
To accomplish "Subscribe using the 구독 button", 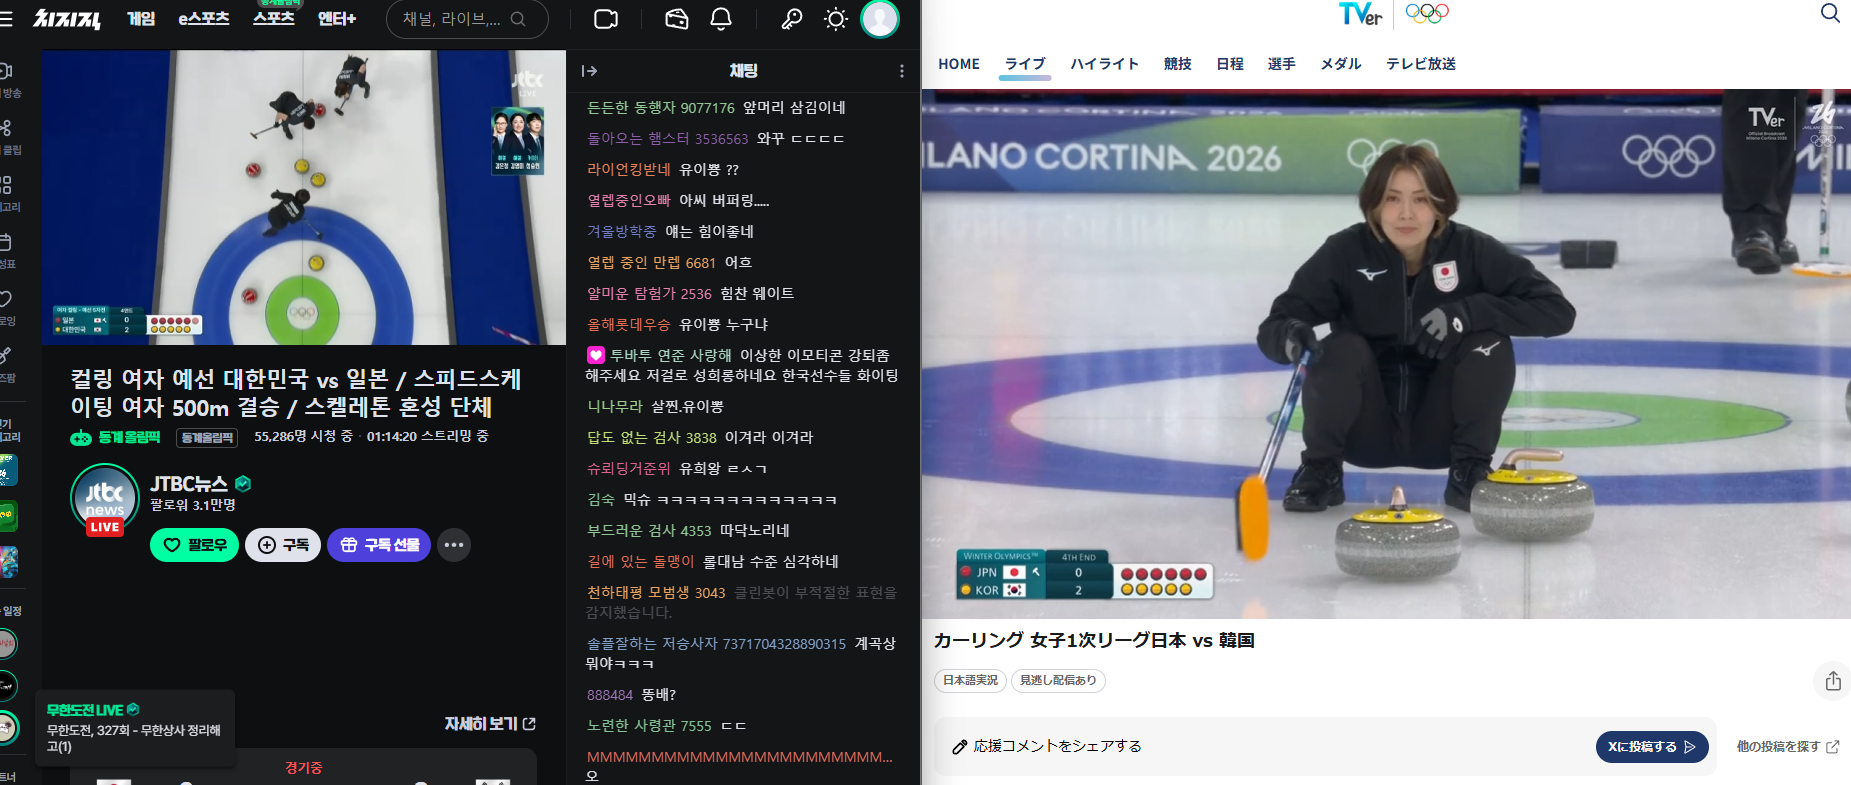I will click(283, 545).
